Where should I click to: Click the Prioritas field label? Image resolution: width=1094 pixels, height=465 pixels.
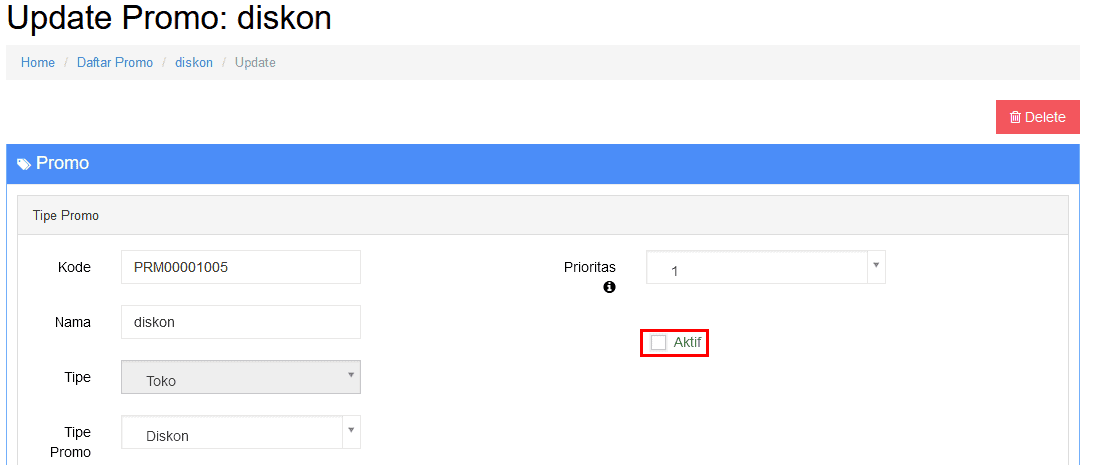click(x=590, y=267)
